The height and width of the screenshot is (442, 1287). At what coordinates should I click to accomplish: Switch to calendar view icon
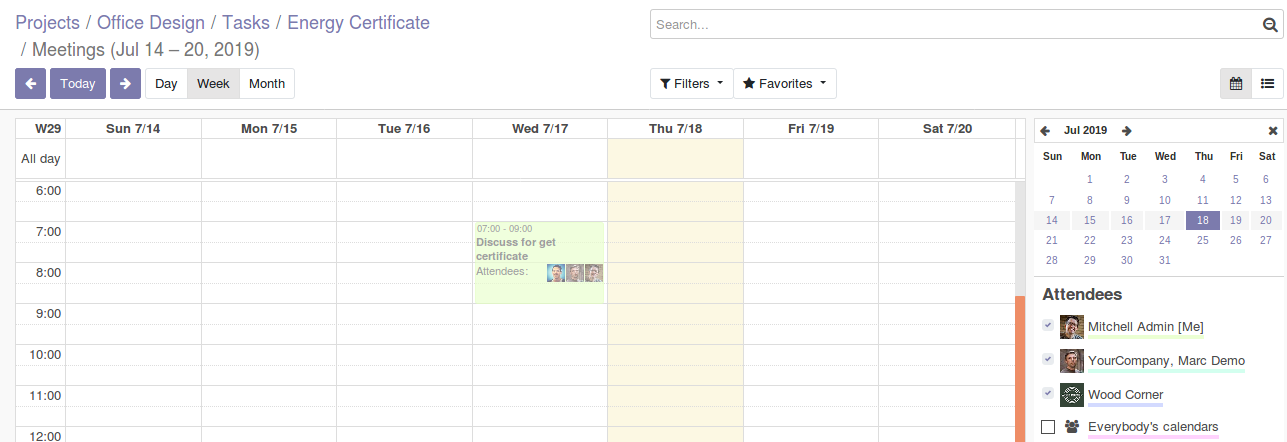(1236, 84)
